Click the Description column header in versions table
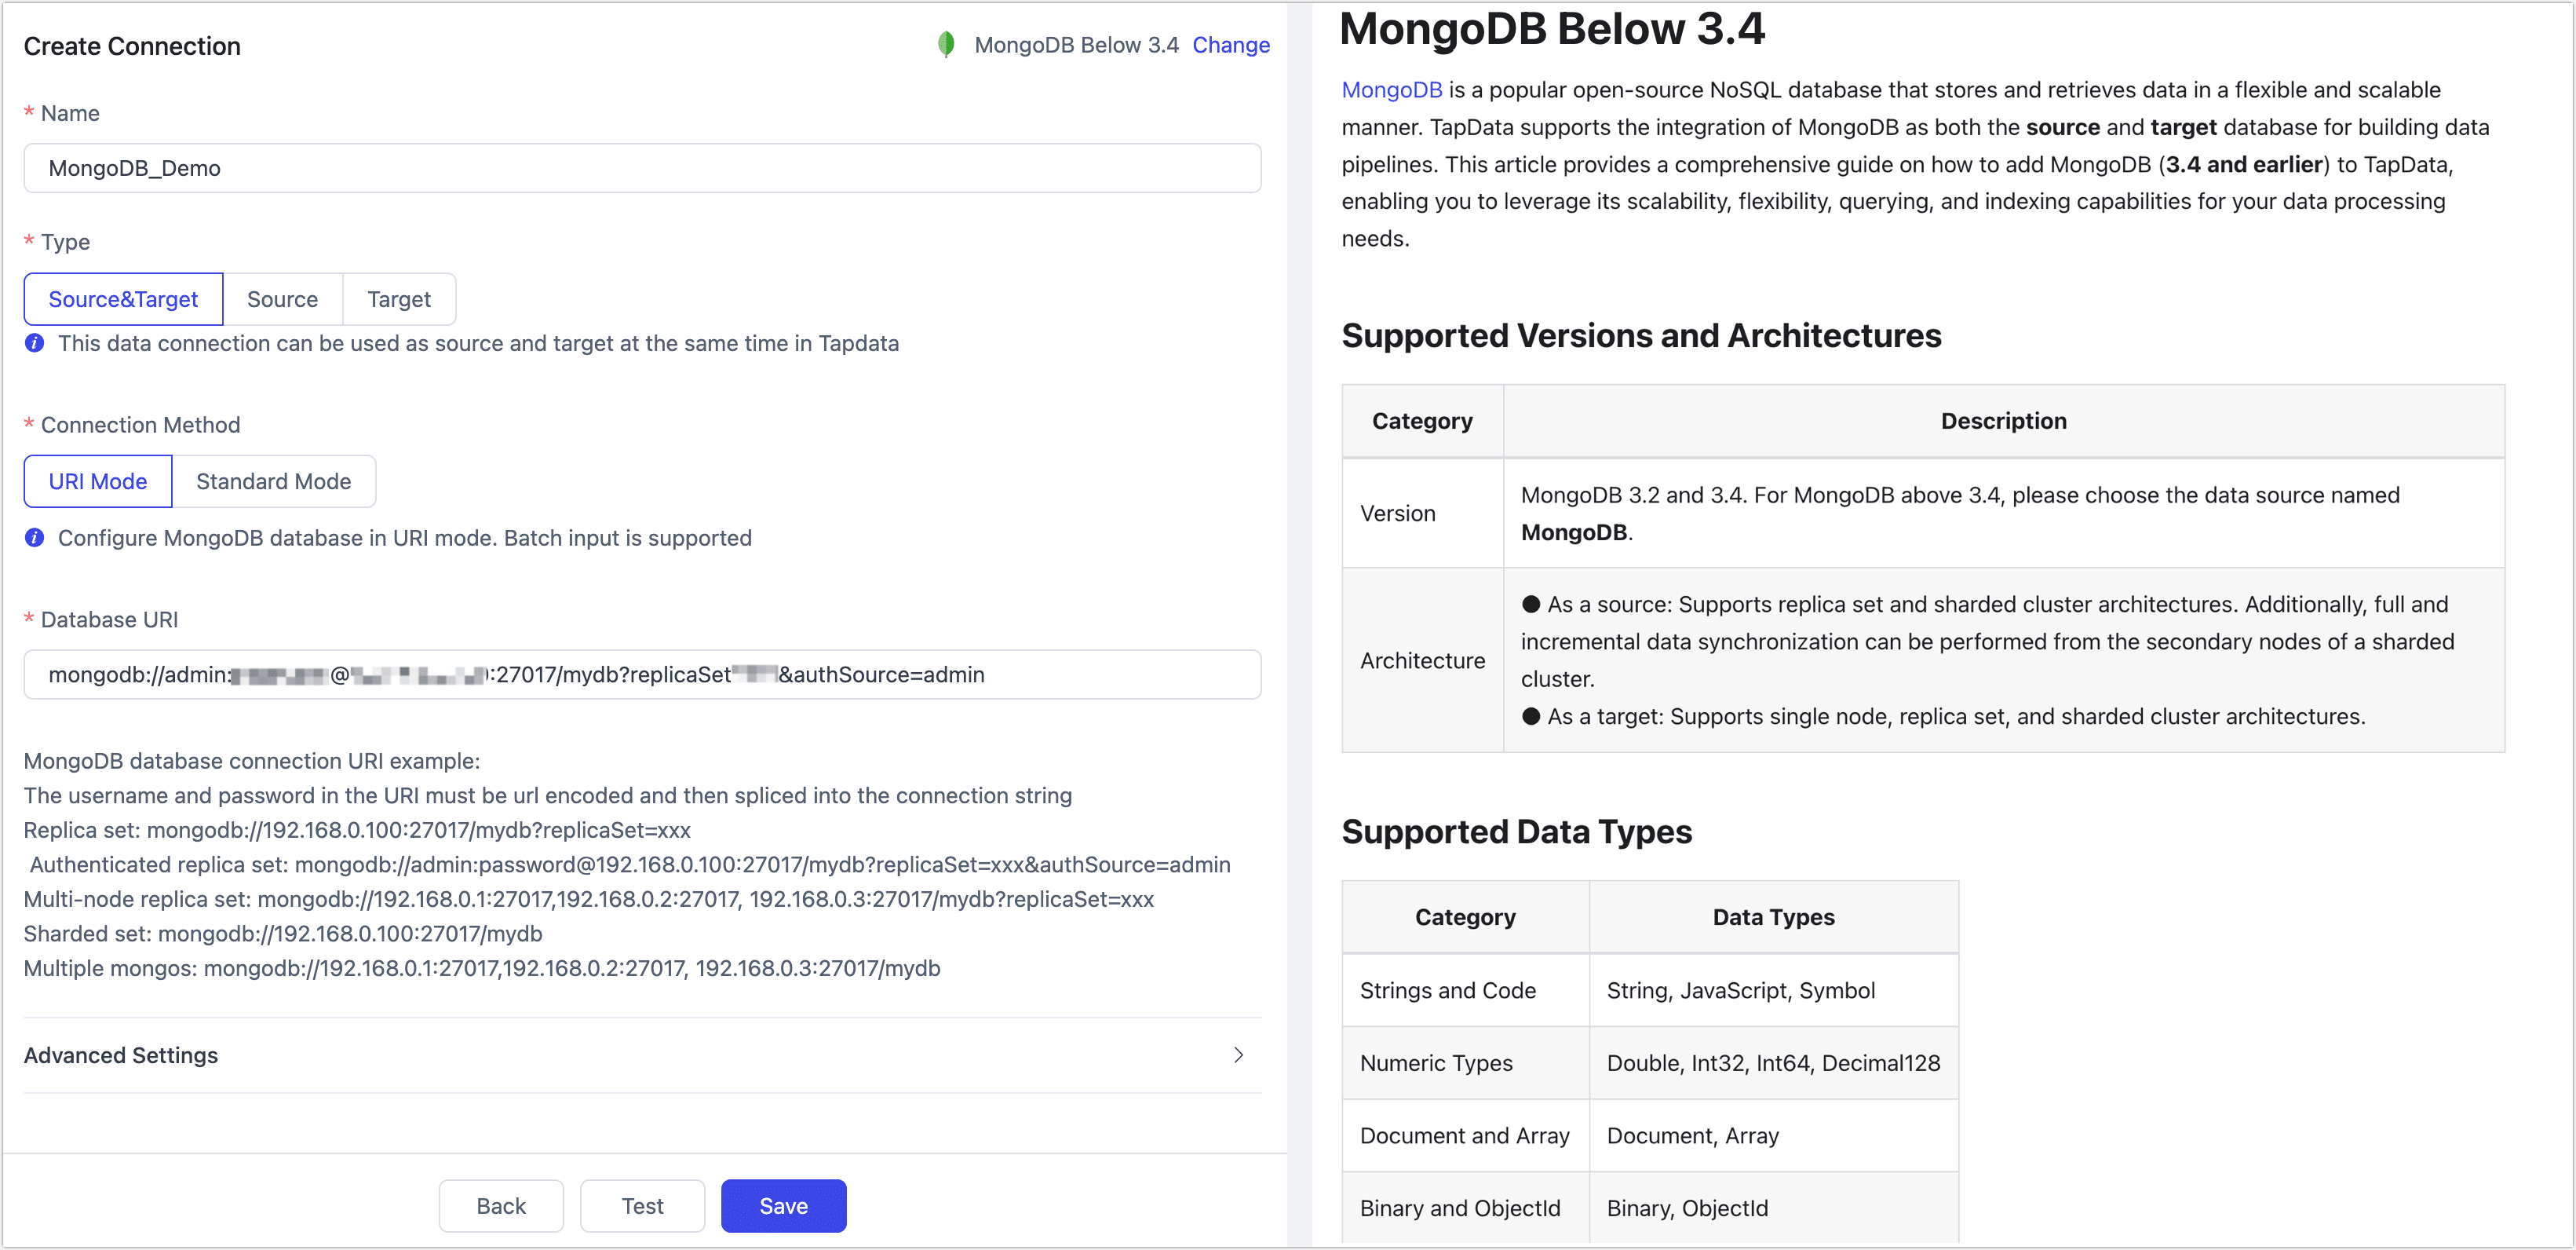Viewport: 2576px width, 1250px height. (2003, 420)
